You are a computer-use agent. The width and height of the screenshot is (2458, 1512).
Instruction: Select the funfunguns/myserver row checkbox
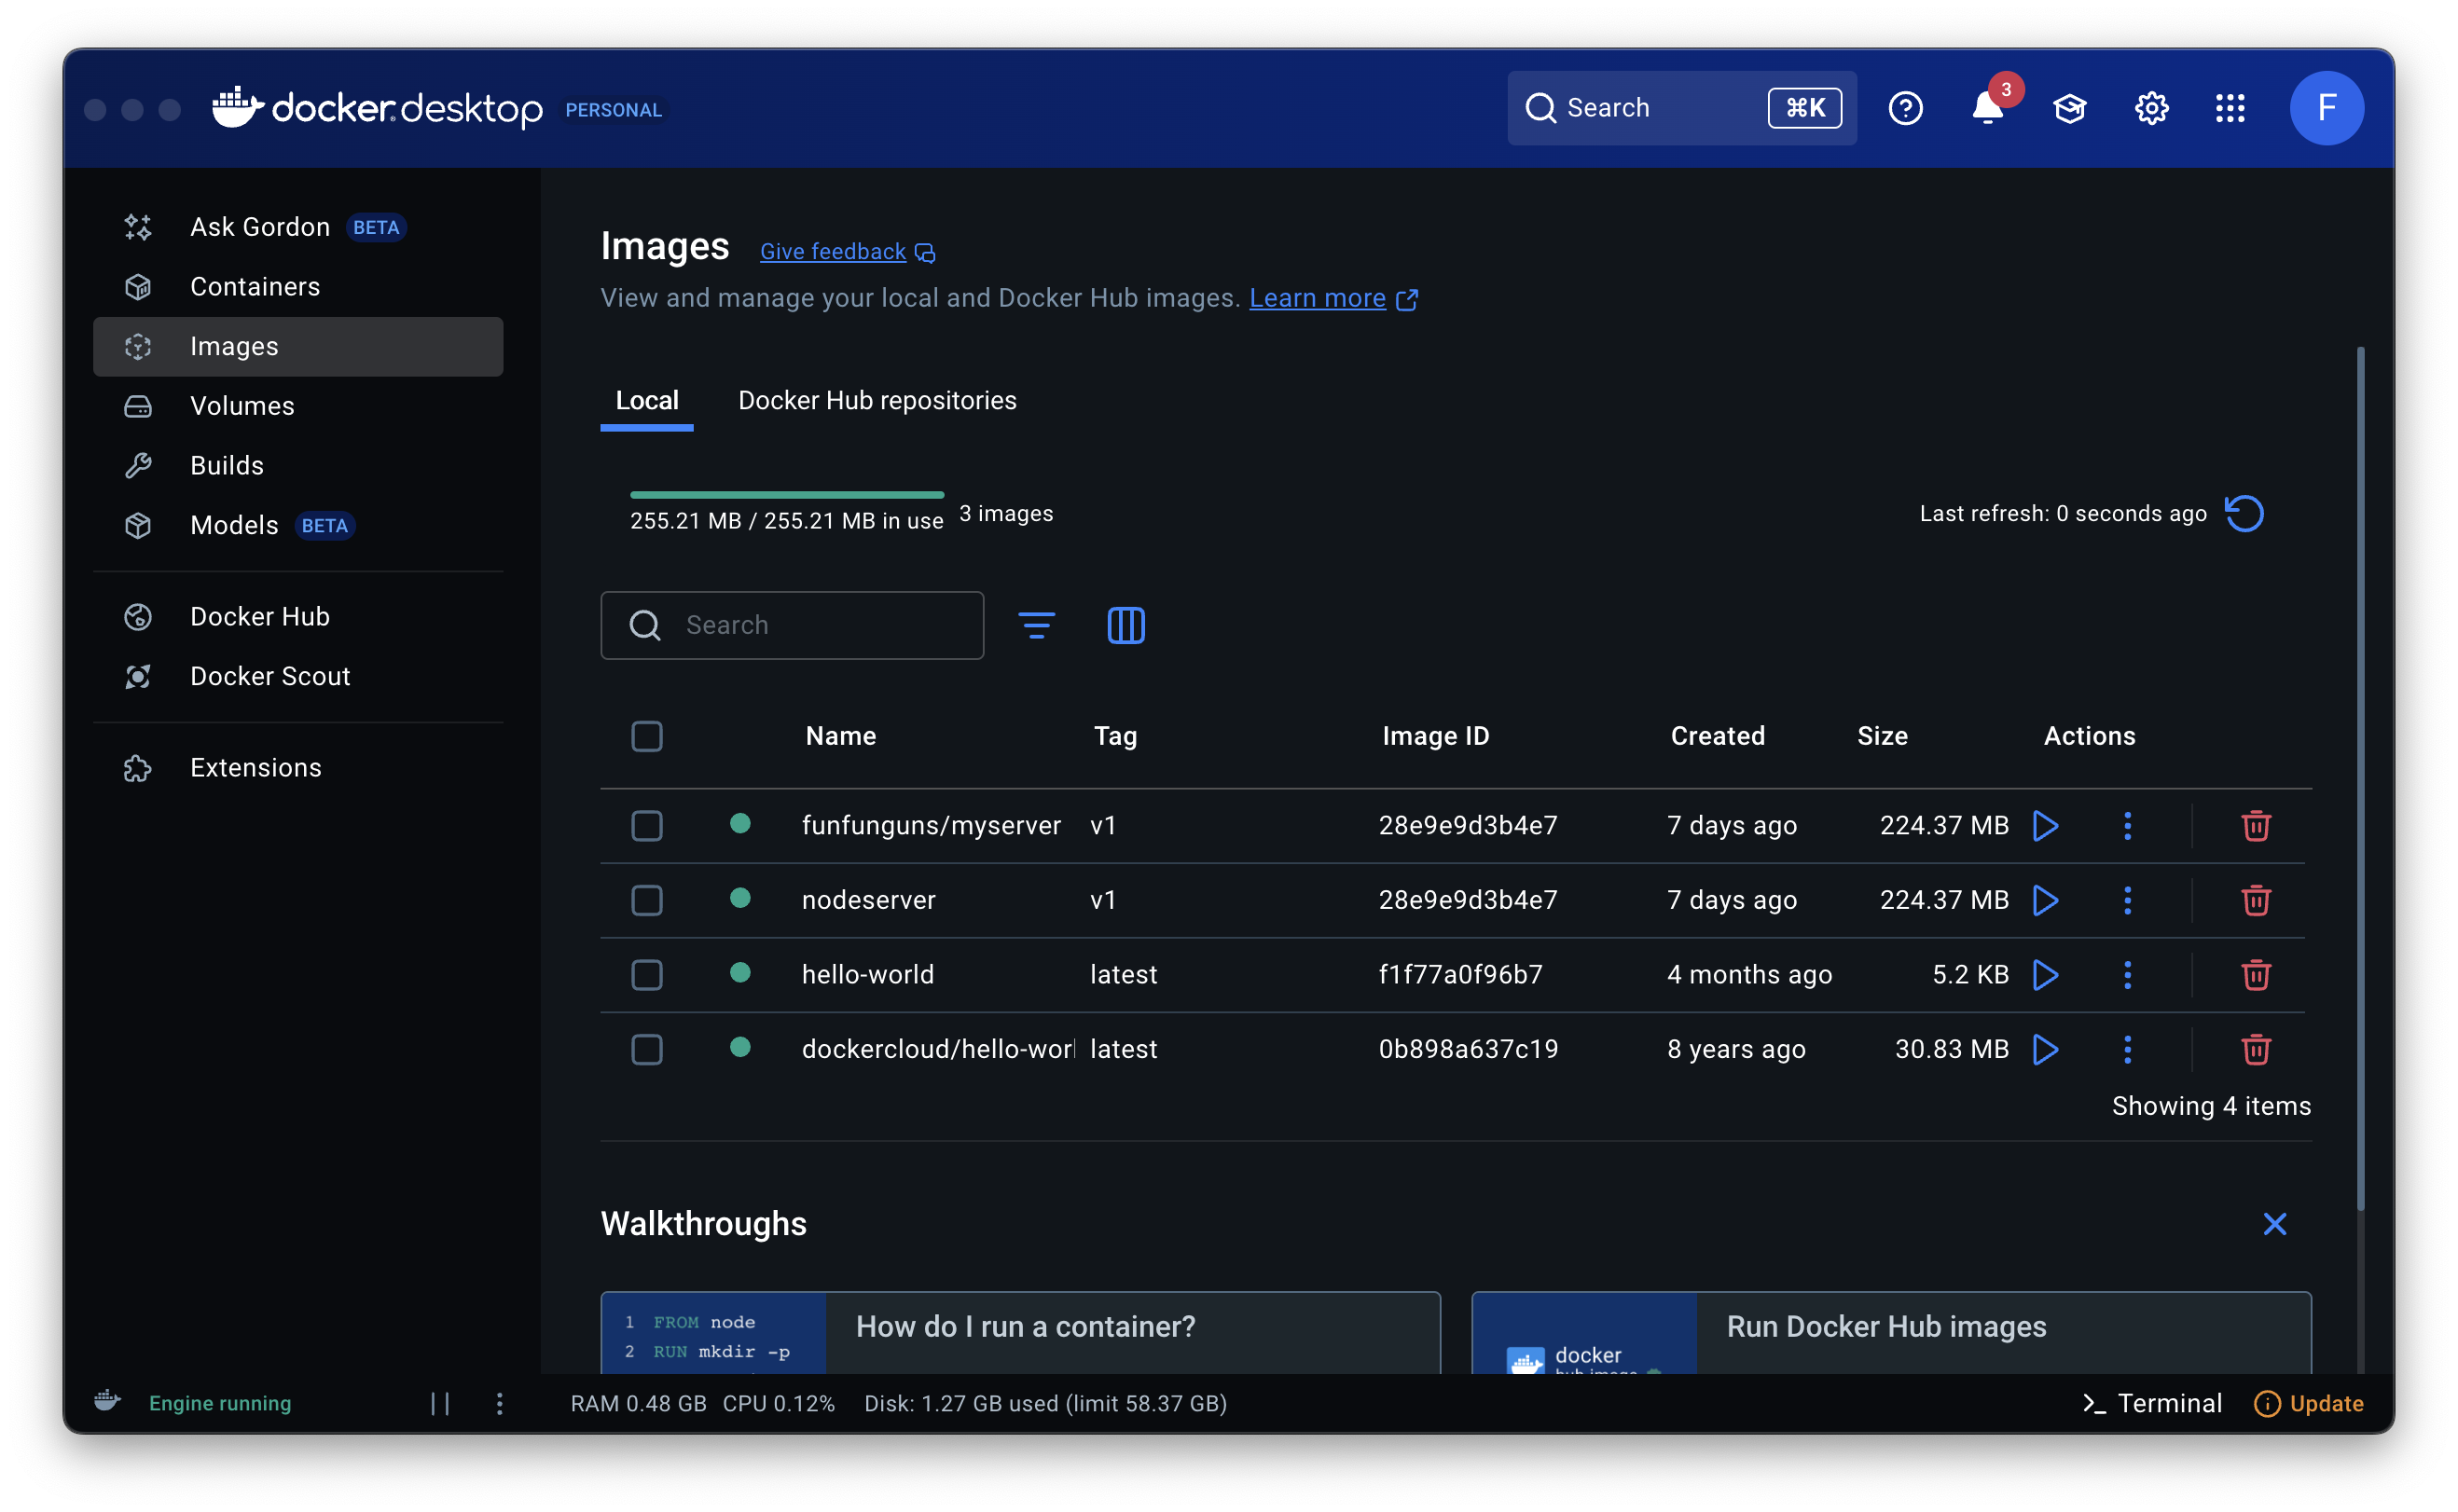(647, 826)
